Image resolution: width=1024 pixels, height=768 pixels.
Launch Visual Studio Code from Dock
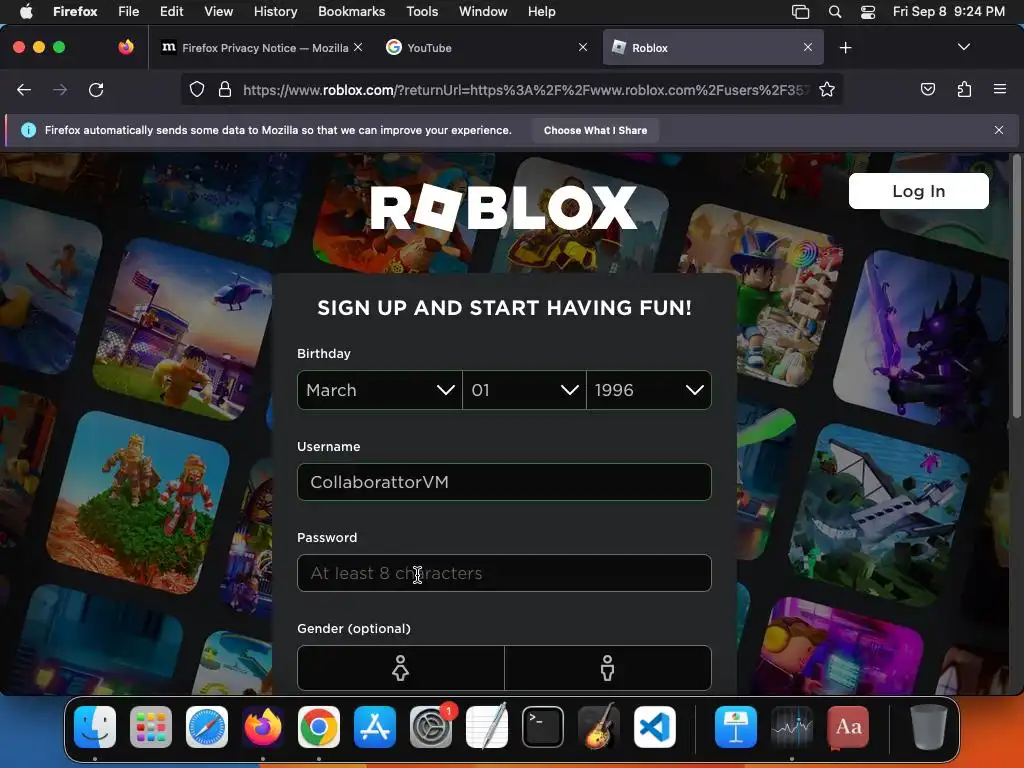(655, 727)
